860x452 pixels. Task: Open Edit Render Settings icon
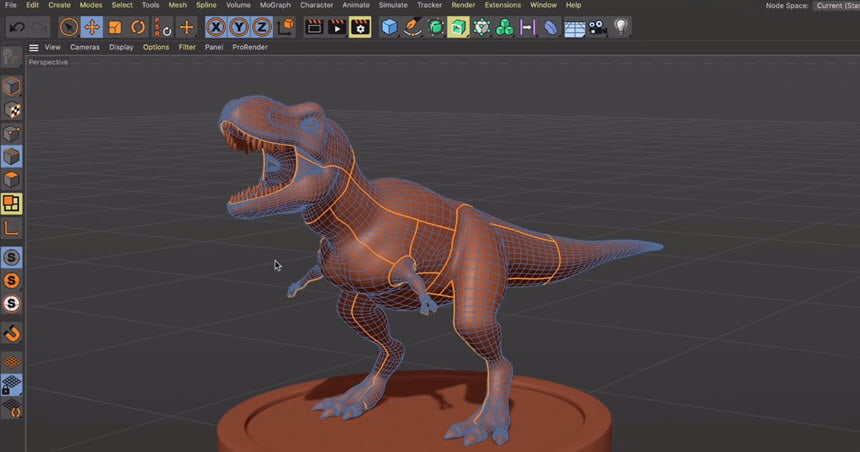tap(360, 27)
